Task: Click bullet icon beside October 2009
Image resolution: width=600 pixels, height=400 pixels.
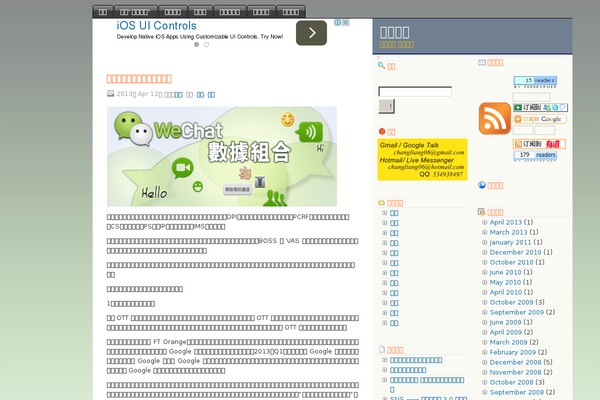Action: click(x=484, y=302)
